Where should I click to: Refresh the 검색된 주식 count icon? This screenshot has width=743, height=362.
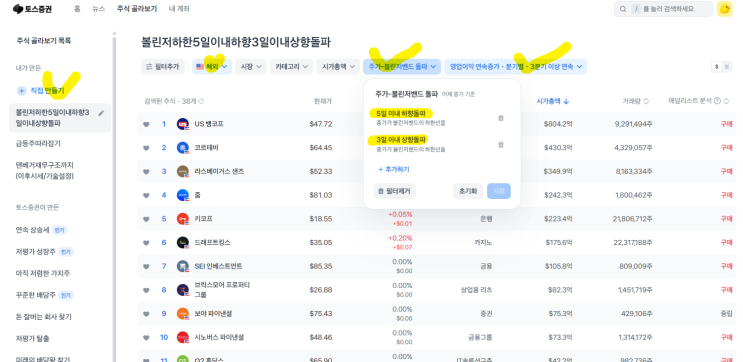click(x=201, y=101)
